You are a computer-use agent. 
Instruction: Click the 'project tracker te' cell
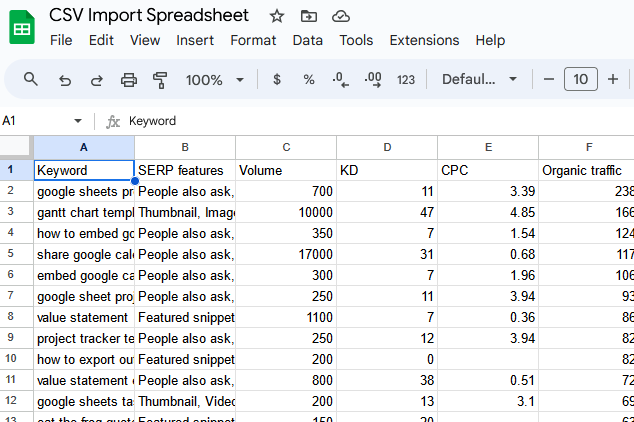[x=84, y=338]
